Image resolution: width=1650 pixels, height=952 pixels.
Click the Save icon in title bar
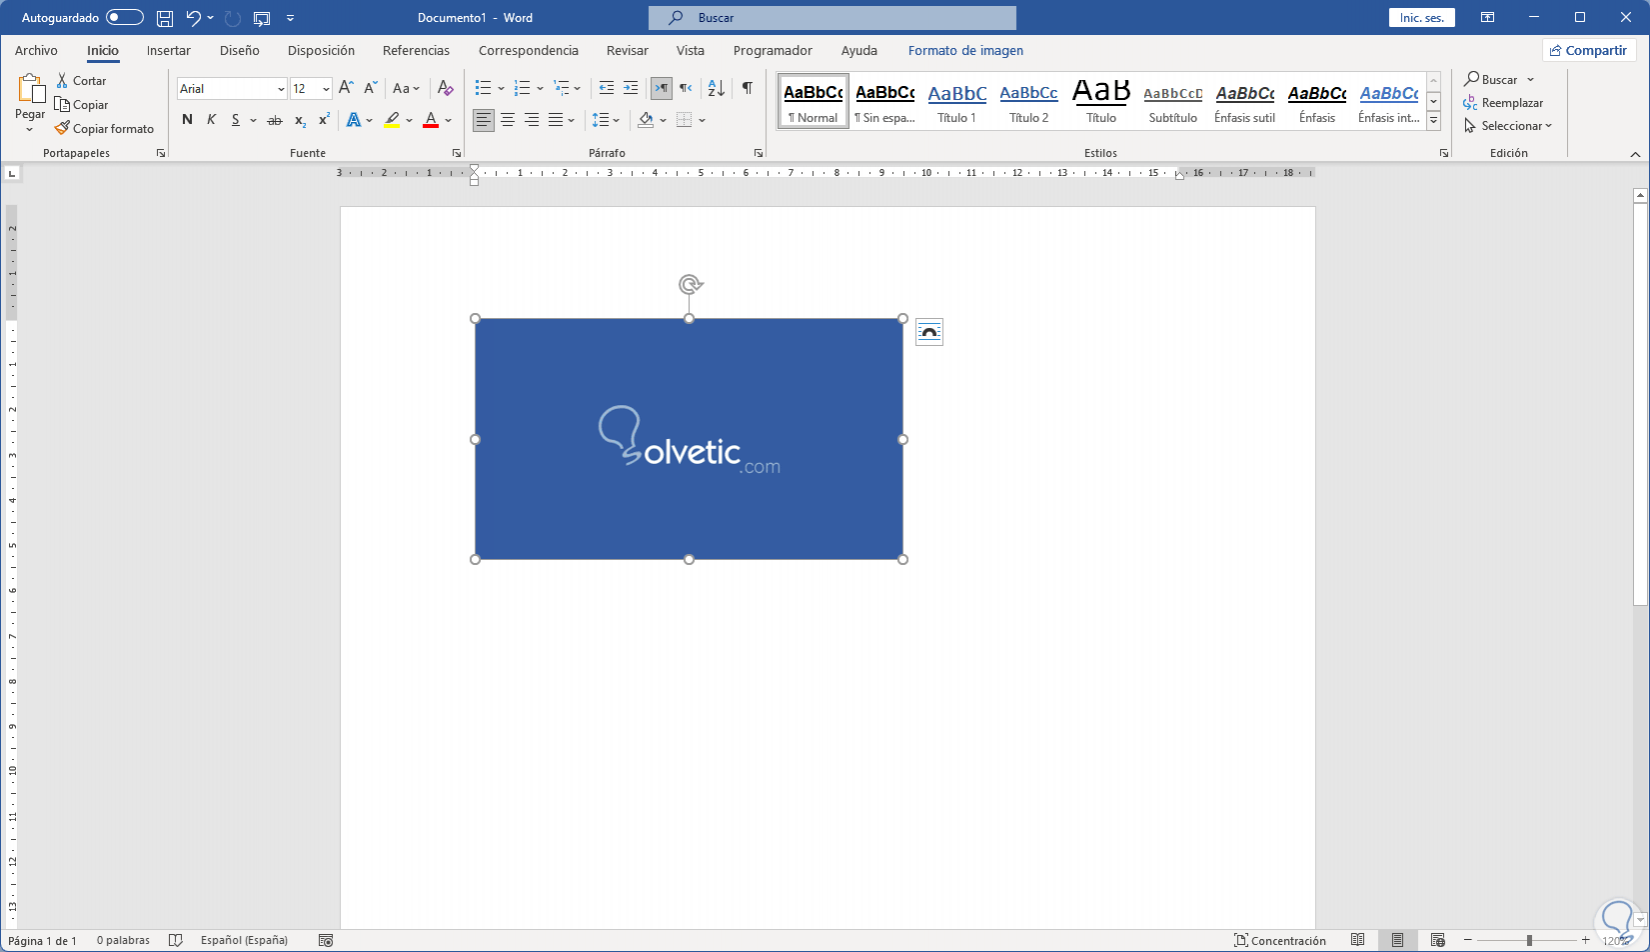tap(165, 18)
